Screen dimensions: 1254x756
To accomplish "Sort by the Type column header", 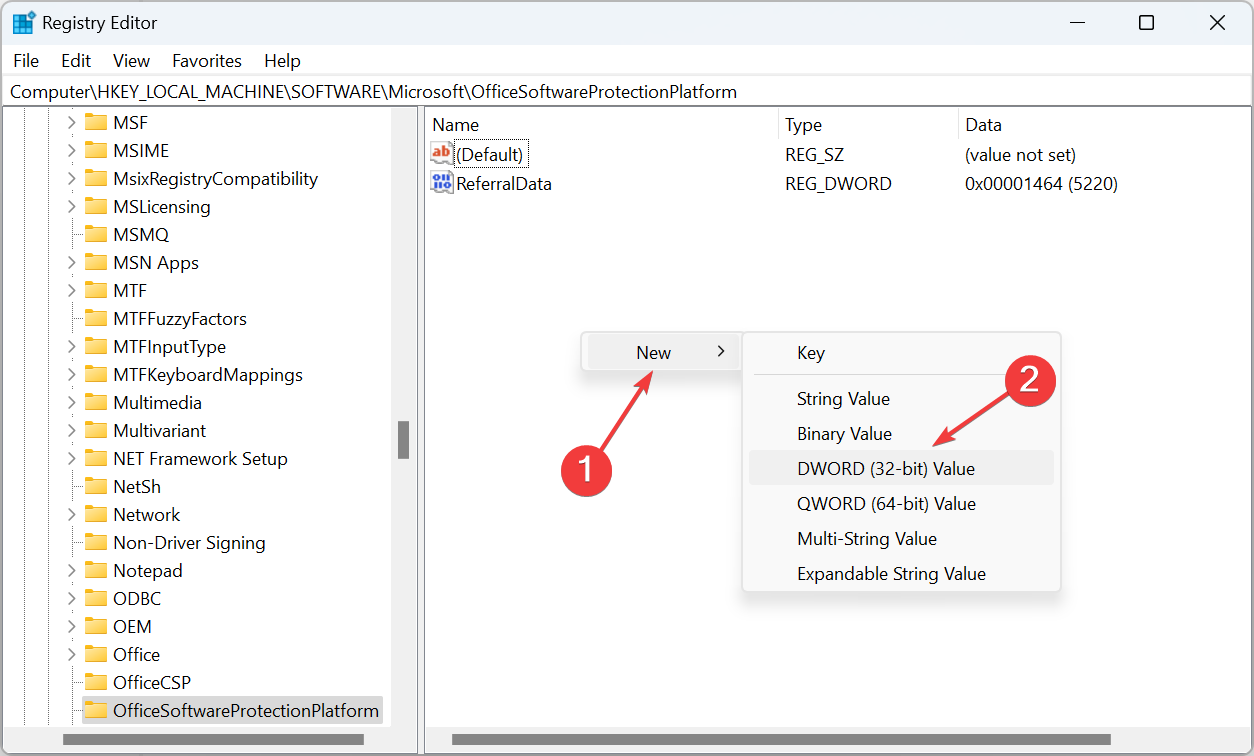I will coord(868,125).
